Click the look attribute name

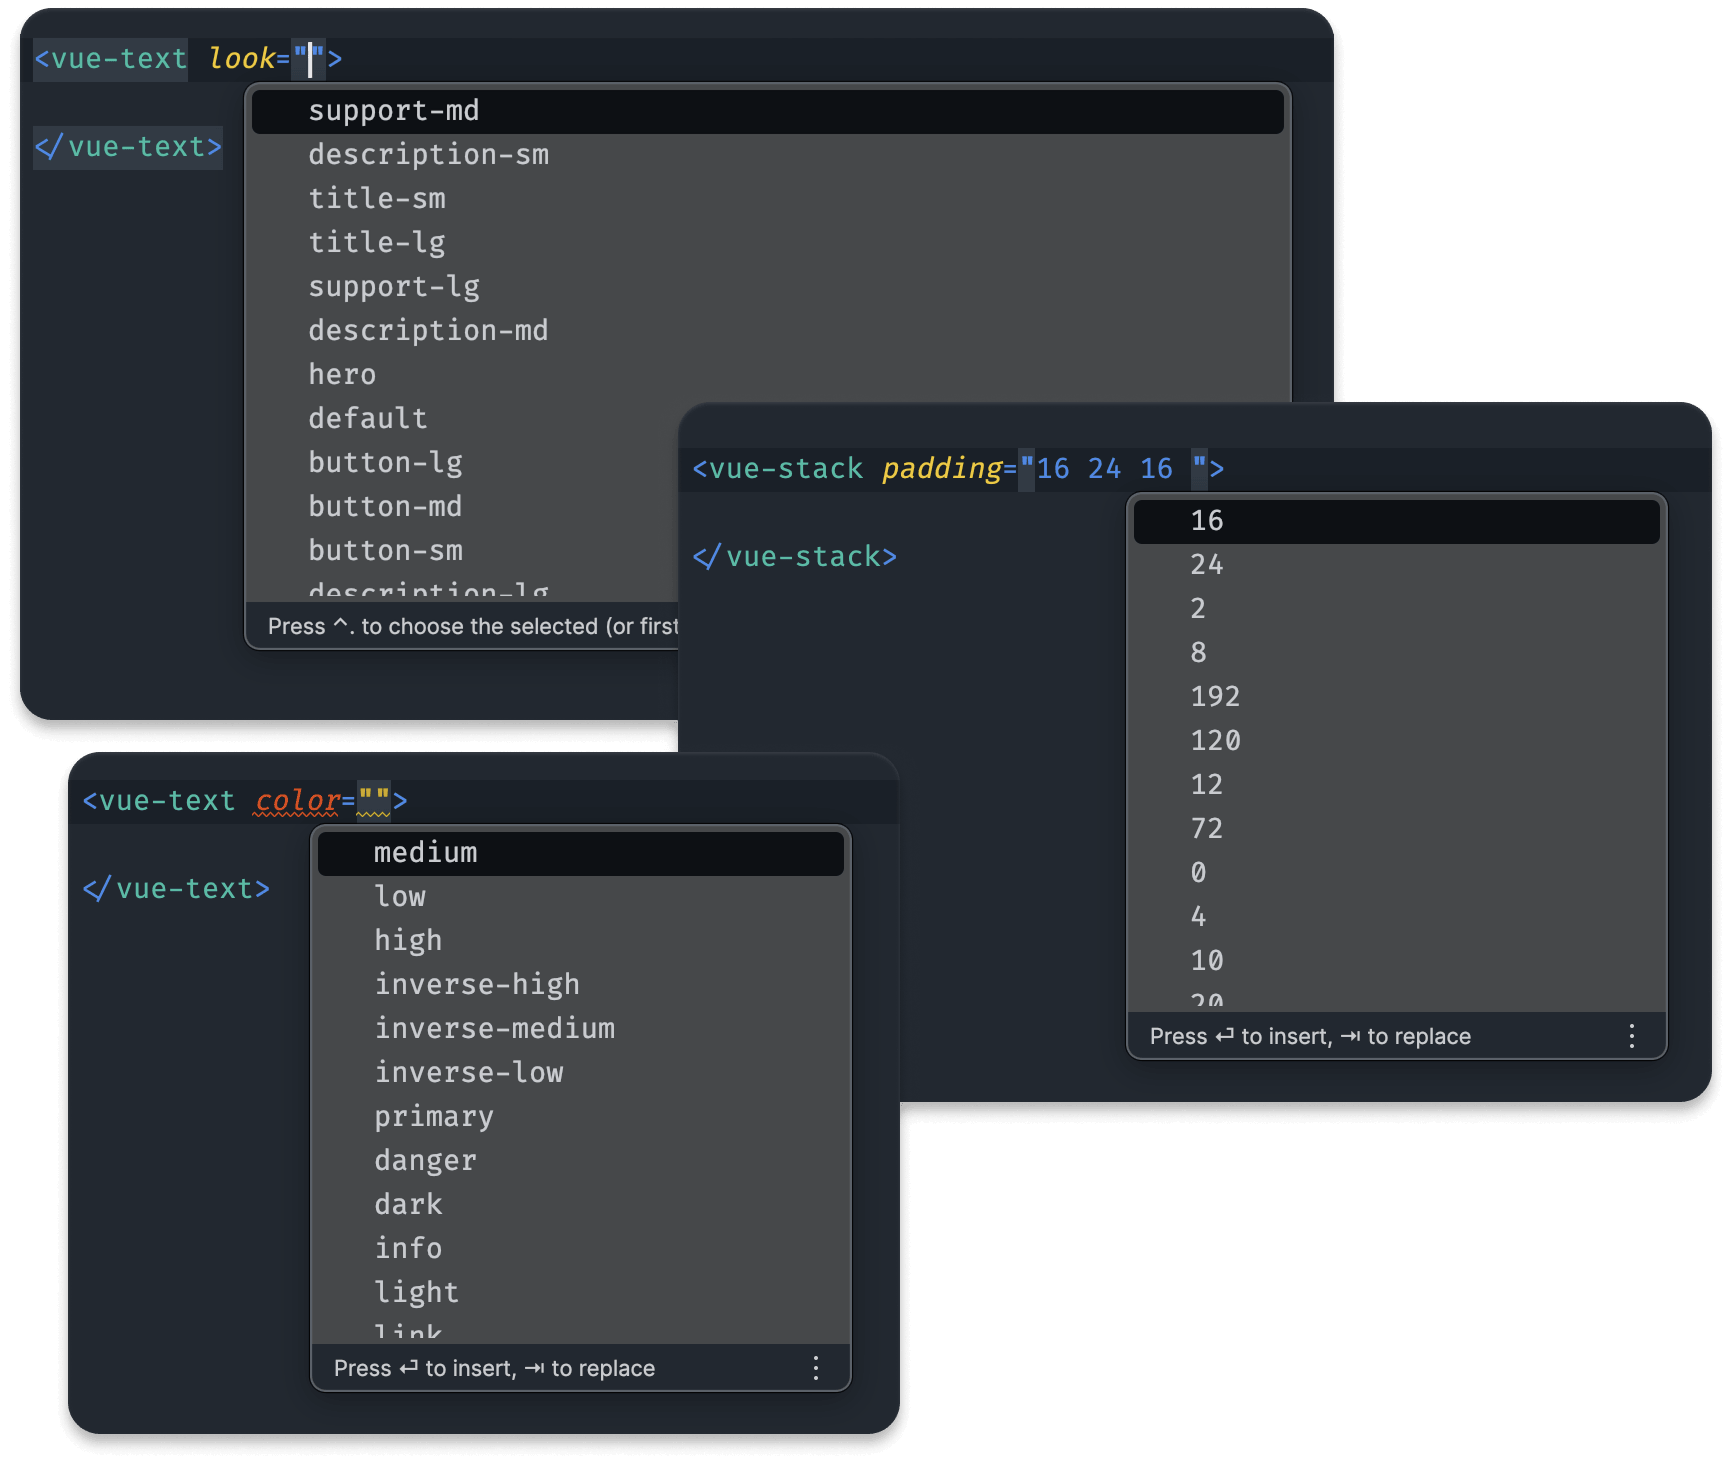point(242,59)
